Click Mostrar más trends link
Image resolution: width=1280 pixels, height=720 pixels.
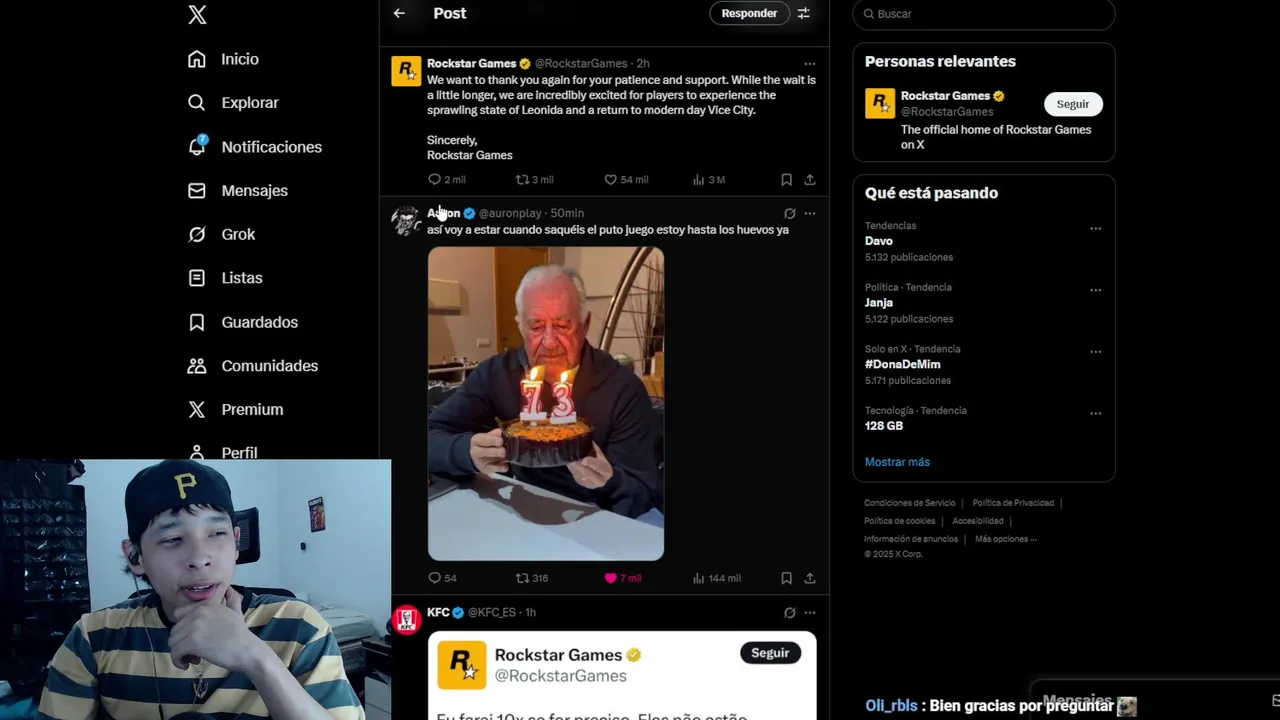(x=897, y=462)
